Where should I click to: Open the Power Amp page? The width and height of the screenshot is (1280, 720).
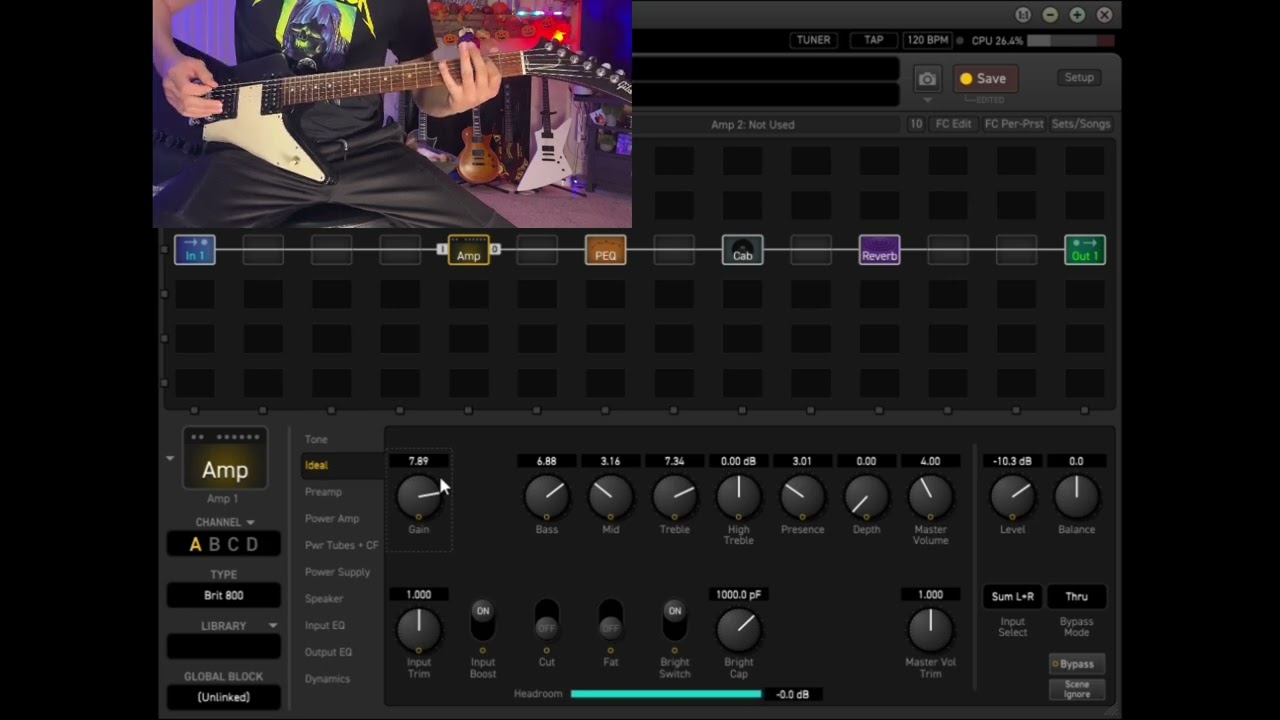[332, 519]
